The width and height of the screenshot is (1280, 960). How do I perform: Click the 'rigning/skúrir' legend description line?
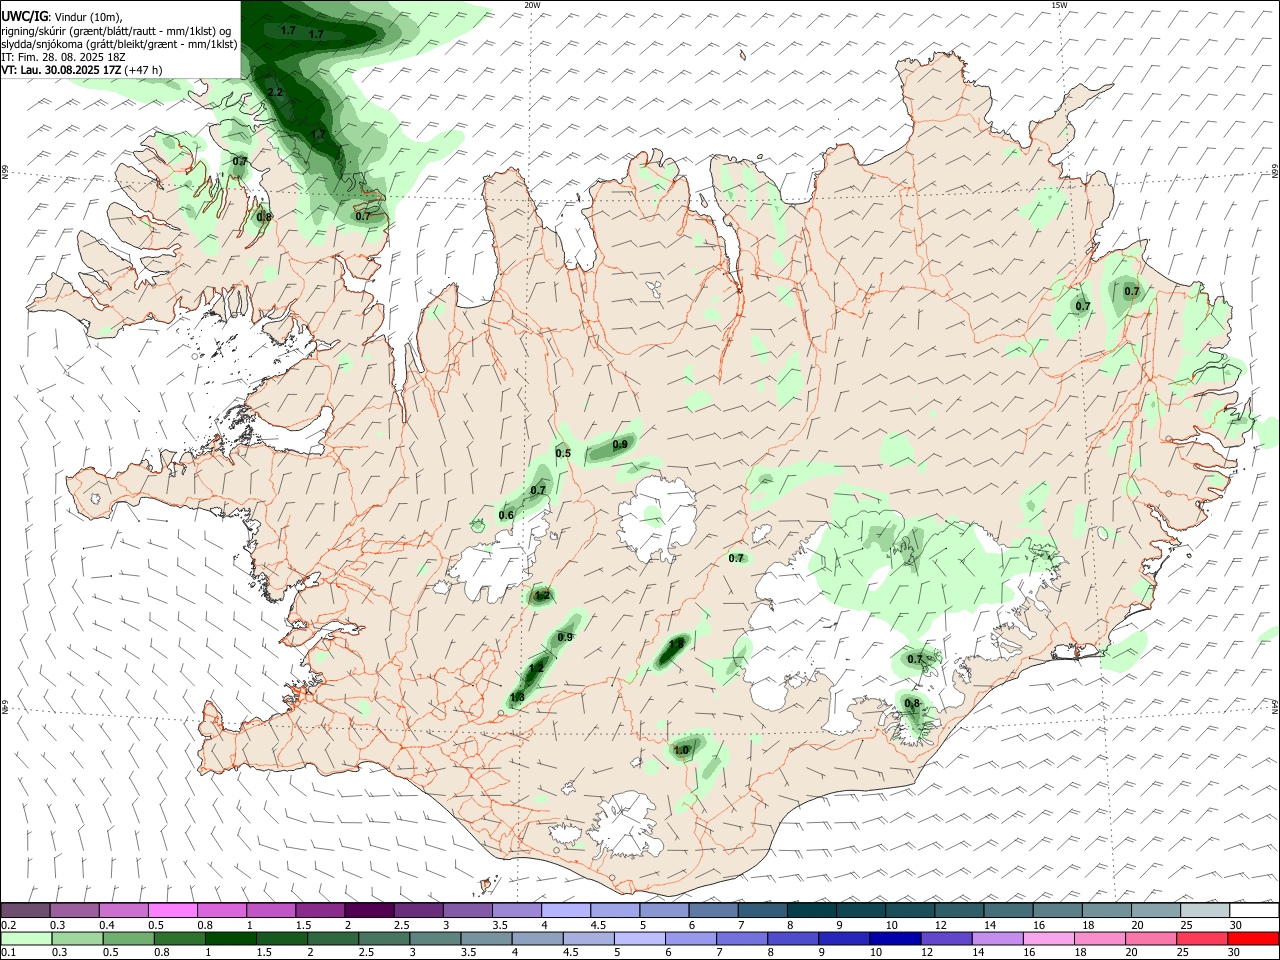tap(116, 31)
